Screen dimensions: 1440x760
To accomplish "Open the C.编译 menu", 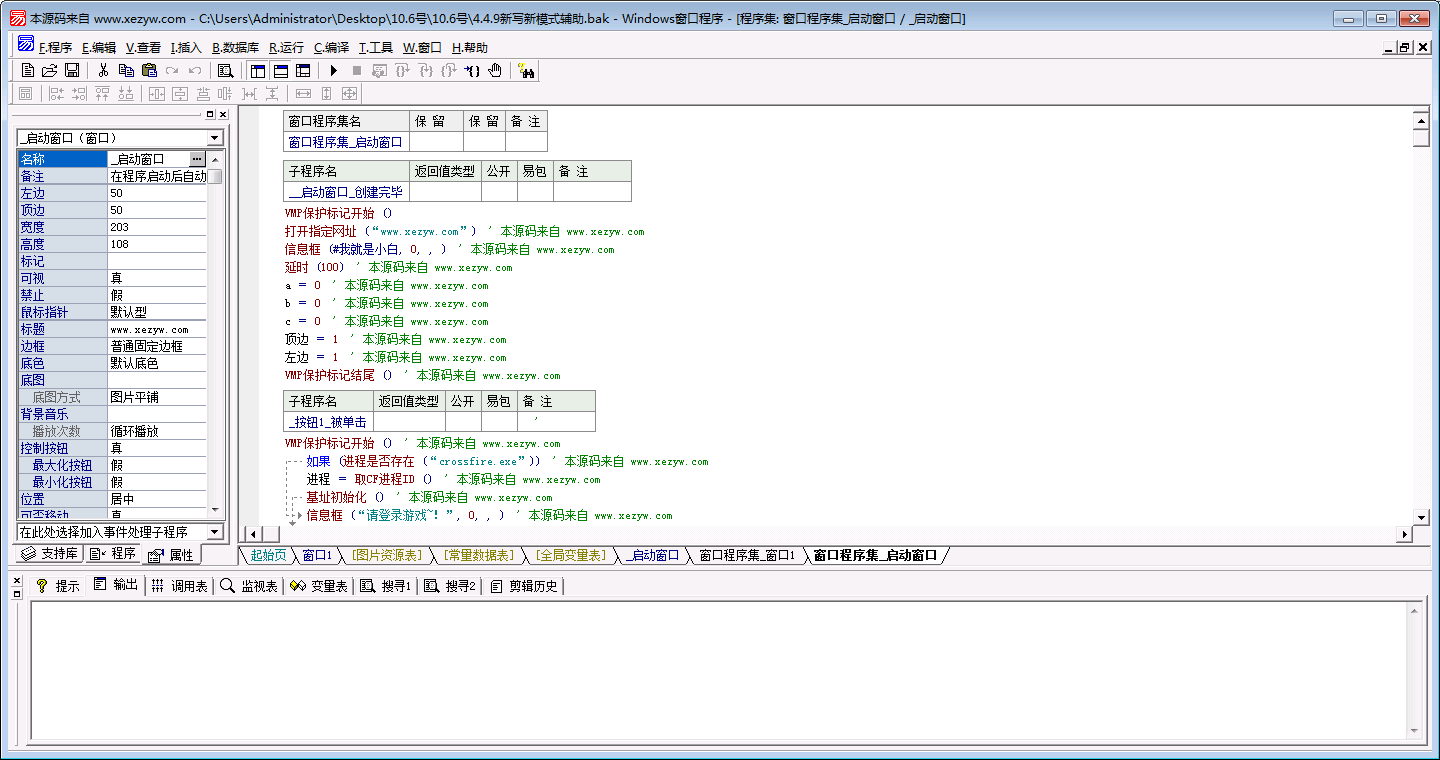I will coord(331,47).
